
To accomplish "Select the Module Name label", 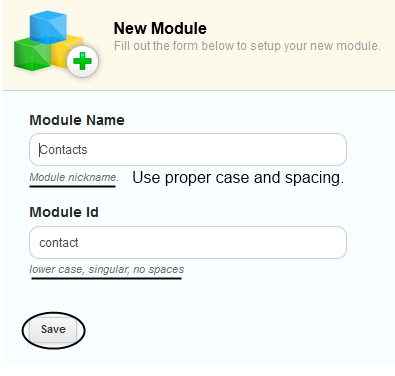I will coord(77,120).
